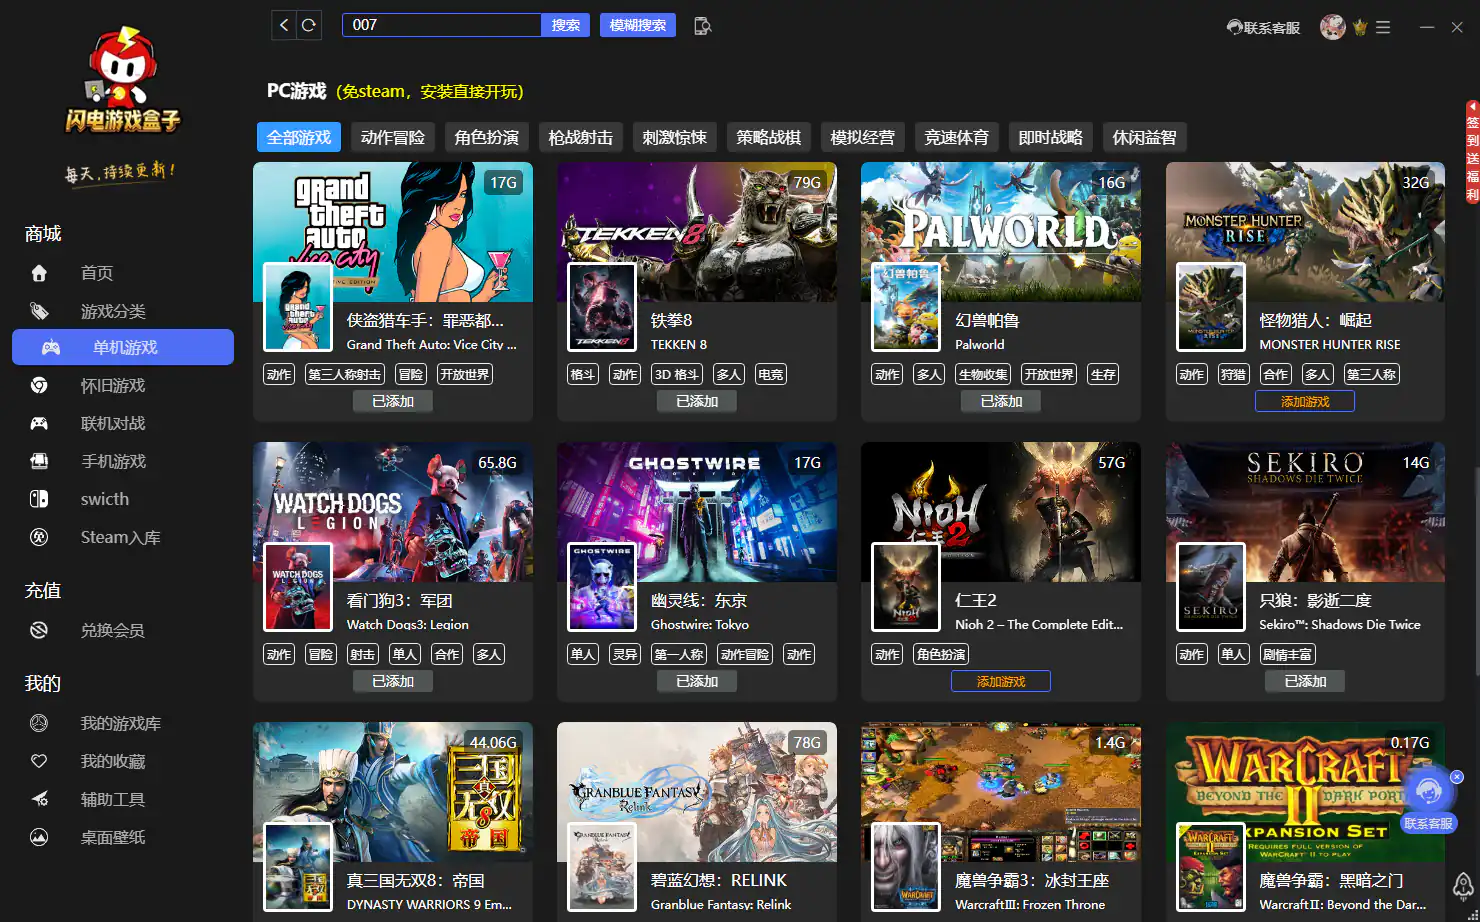
Task: Open the Granblue Fantasy Relink banner image
Action: pyautogui.click(x=697, y=792)
